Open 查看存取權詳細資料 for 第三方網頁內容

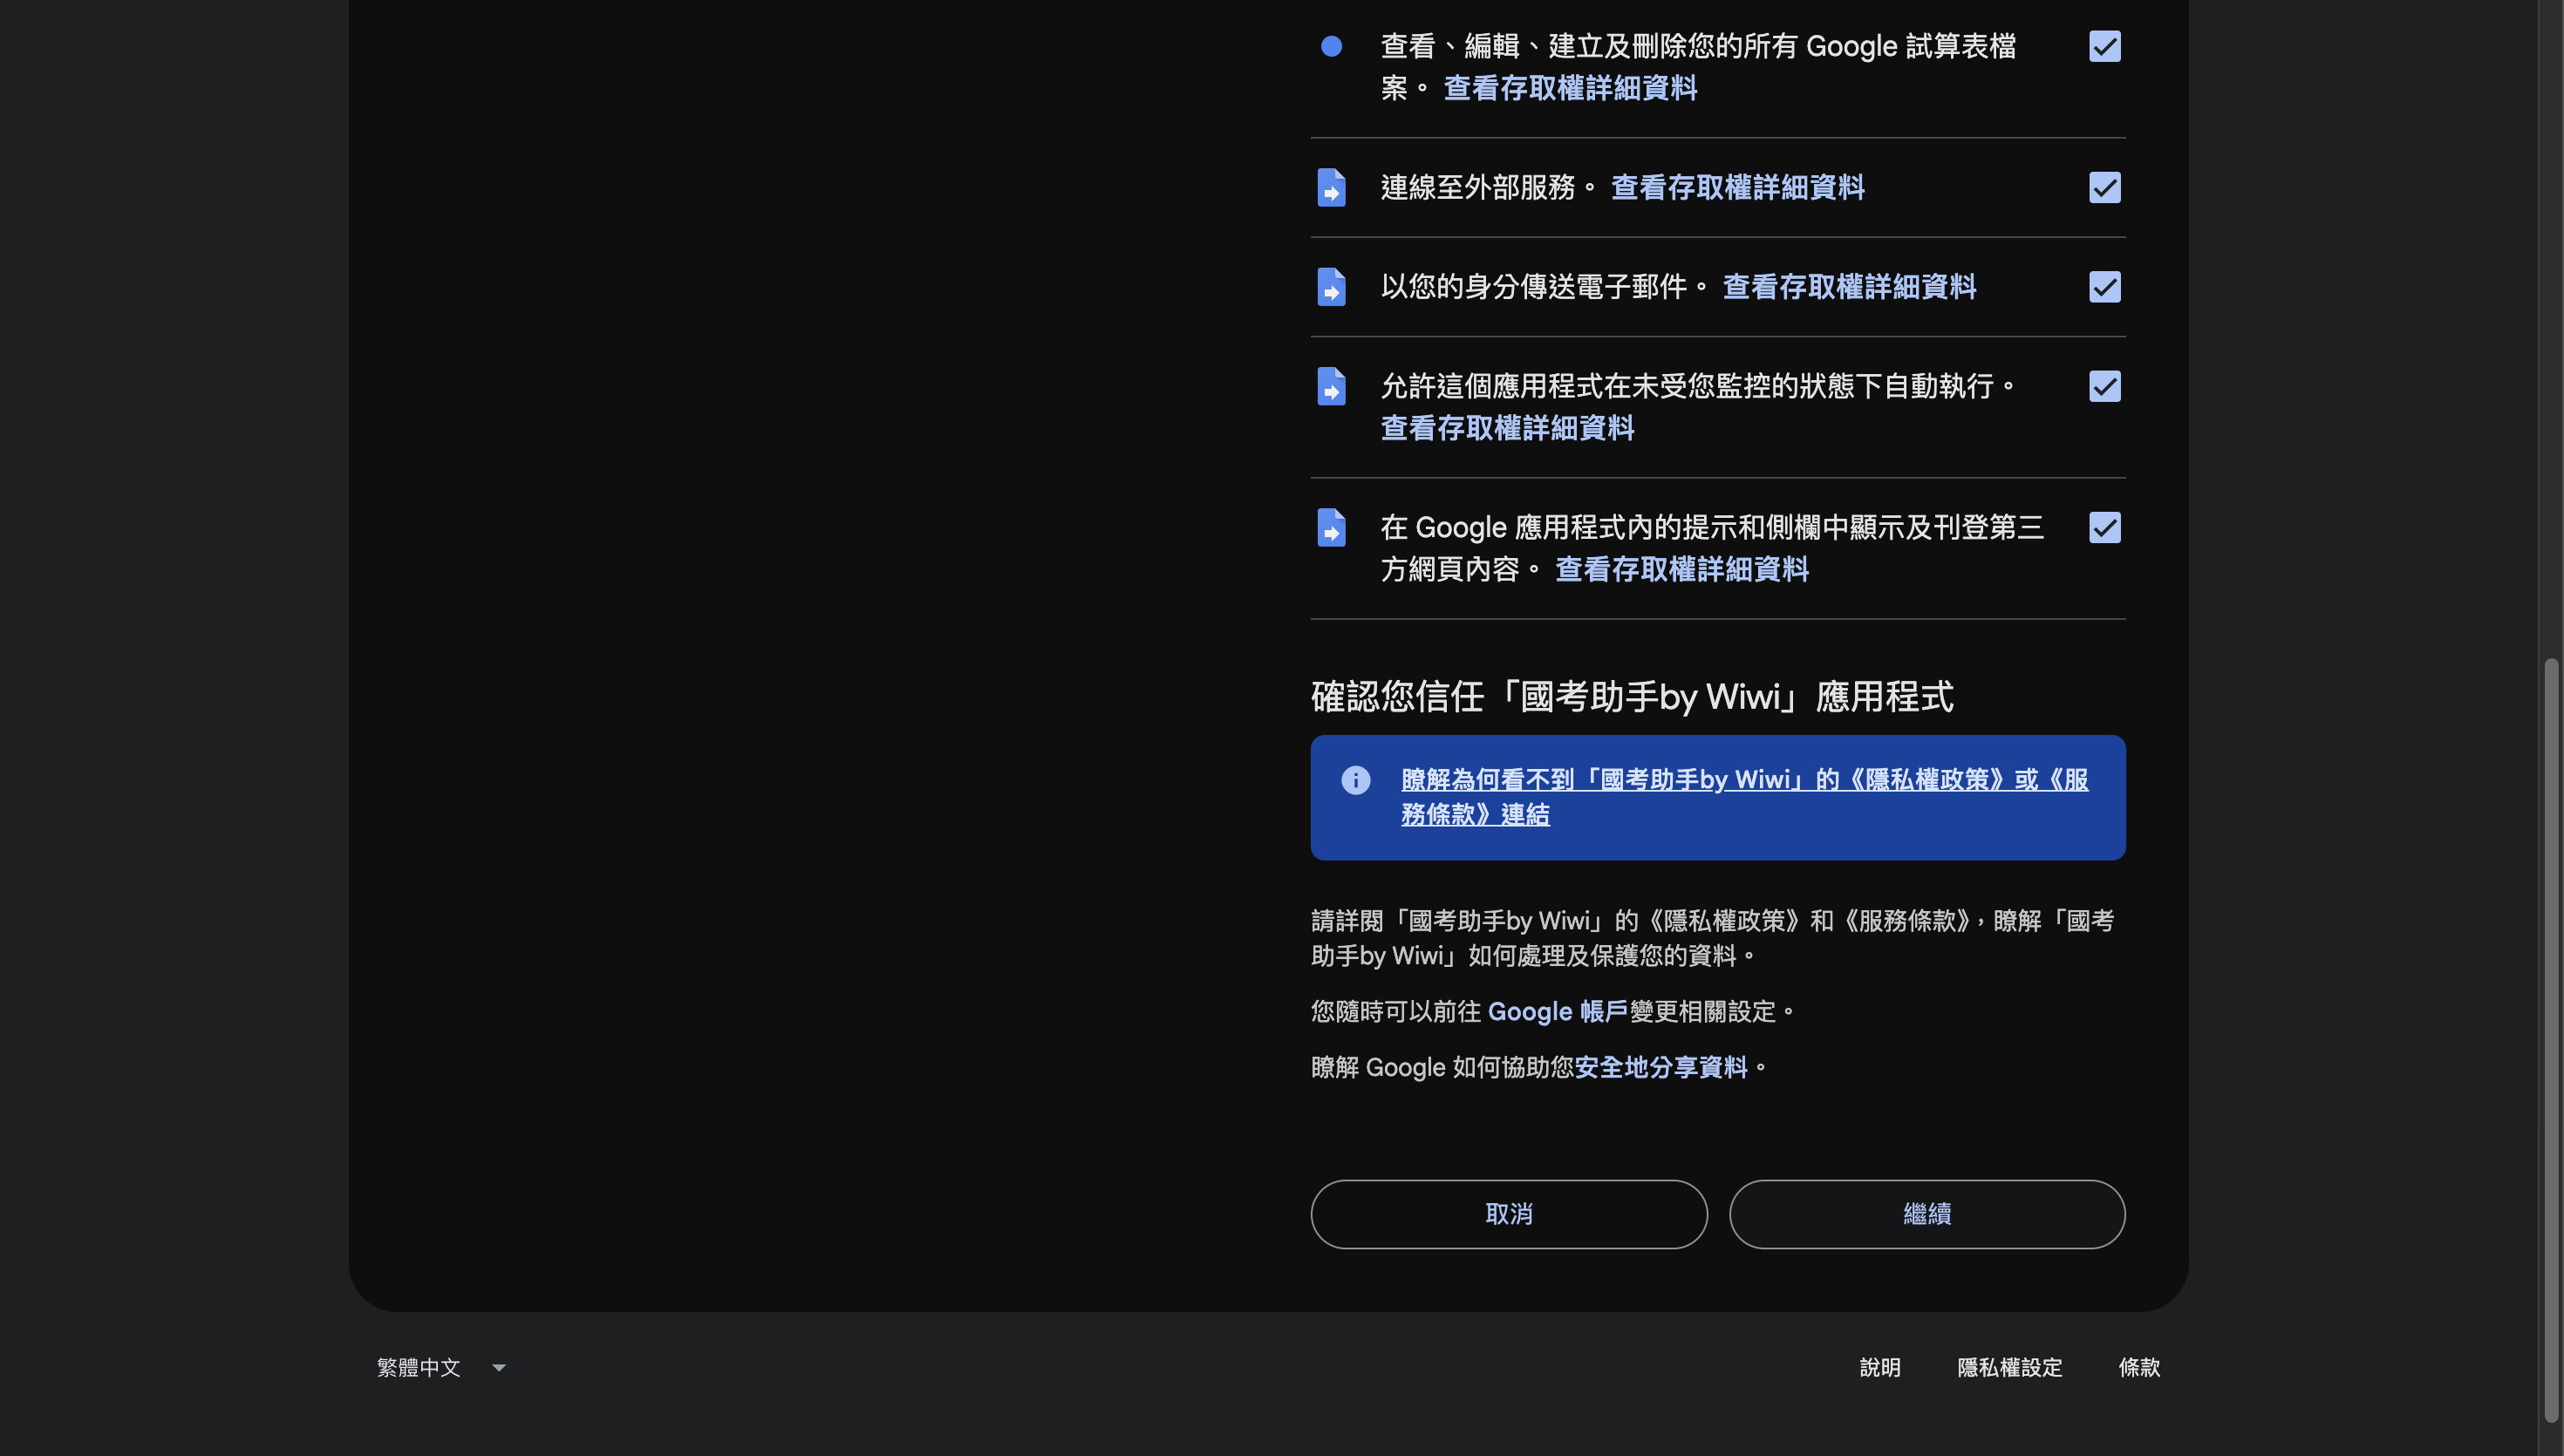point(1682,569)
